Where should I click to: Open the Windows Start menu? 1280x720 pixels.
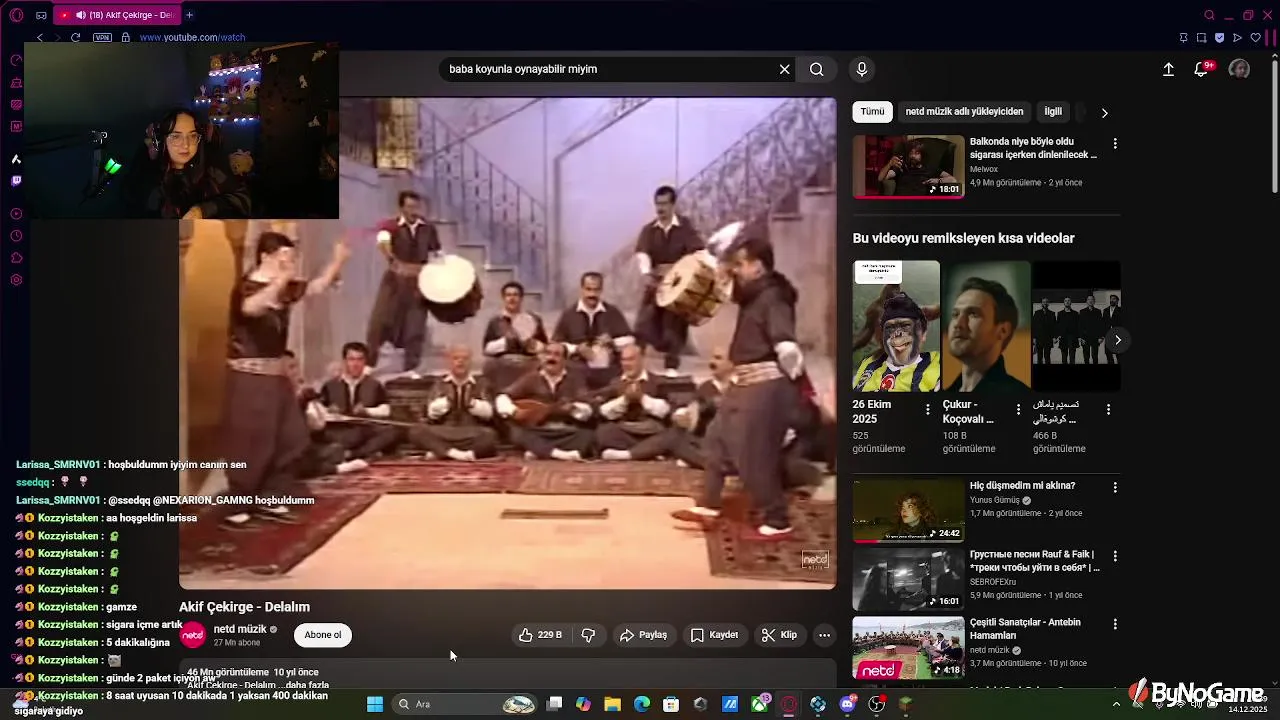pyautogui.click(x=375, y=704)
